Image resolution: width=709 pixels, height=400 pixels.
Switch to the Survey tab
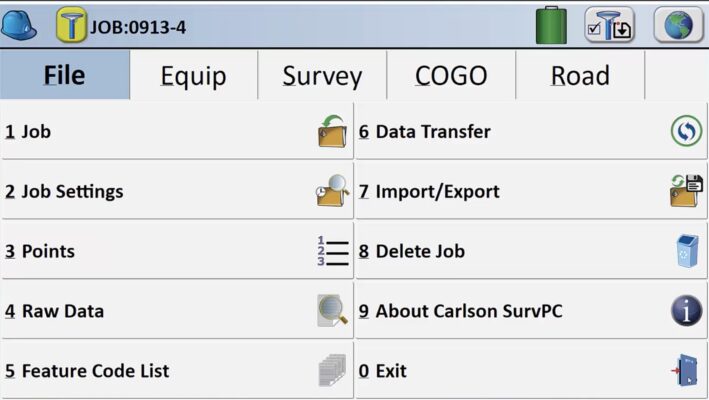tap(322, 75)
